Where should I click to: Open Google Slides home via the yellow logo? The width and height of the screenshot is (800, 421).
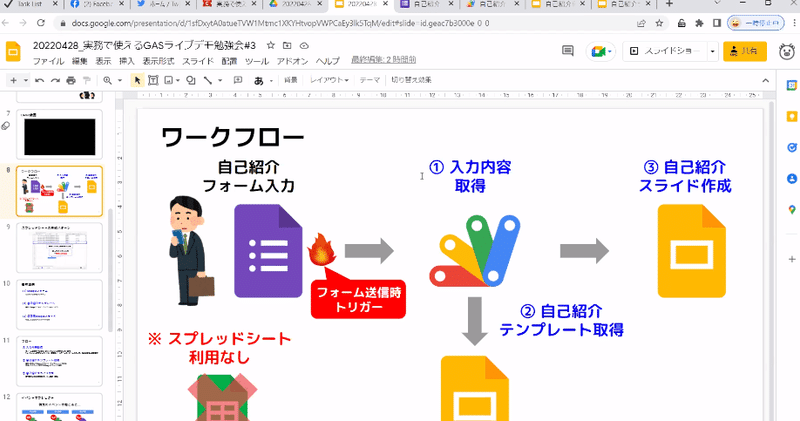[13, 52]
